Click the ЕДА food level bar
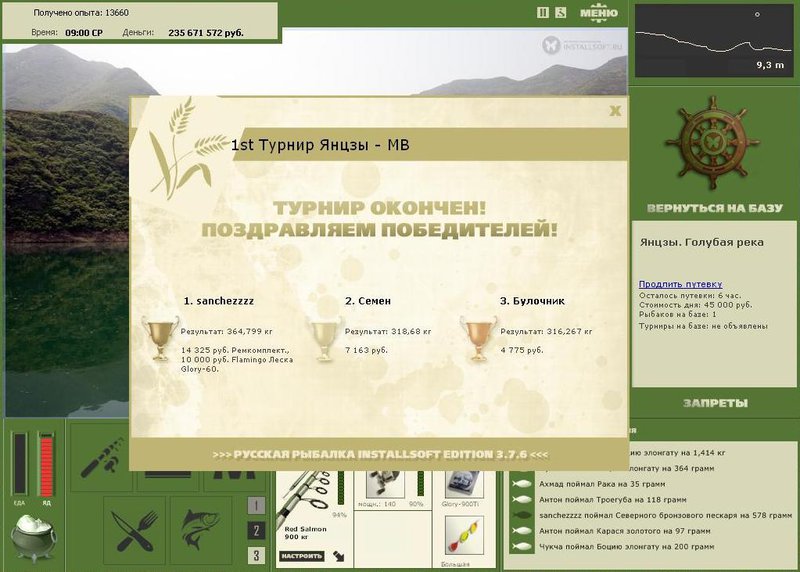The height and width of the screenshot is (572, 800). pos(20,464)
